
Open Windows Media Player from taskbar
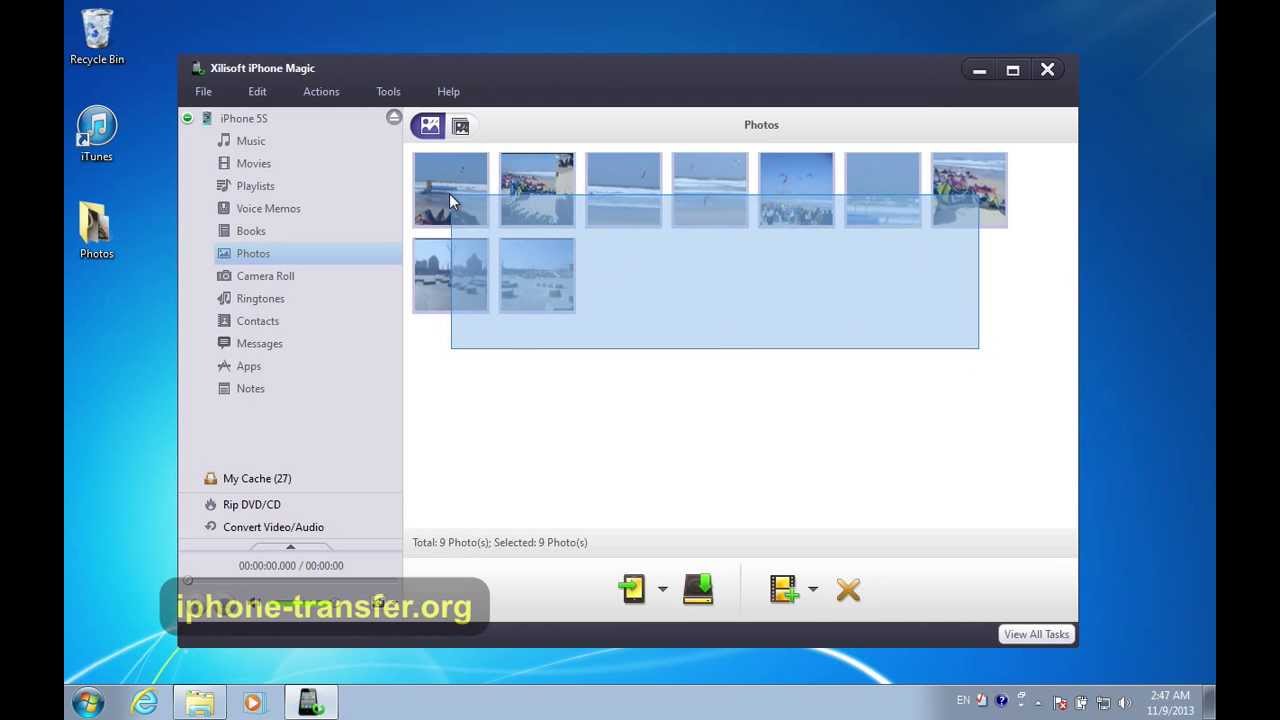pos(253,703)
